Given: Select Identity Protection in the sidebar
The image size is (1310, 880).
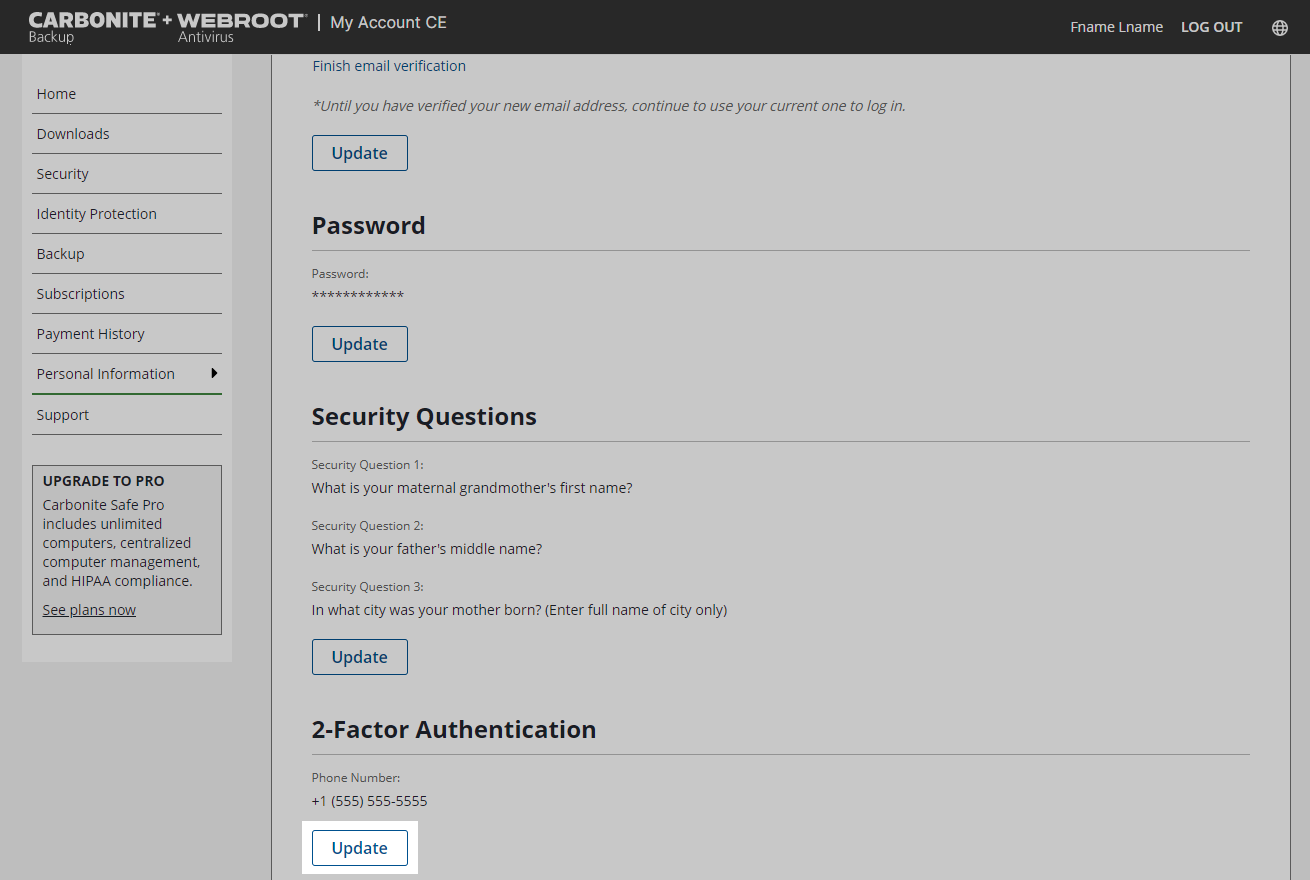Looking at the screenshot, I should [97, 214].
